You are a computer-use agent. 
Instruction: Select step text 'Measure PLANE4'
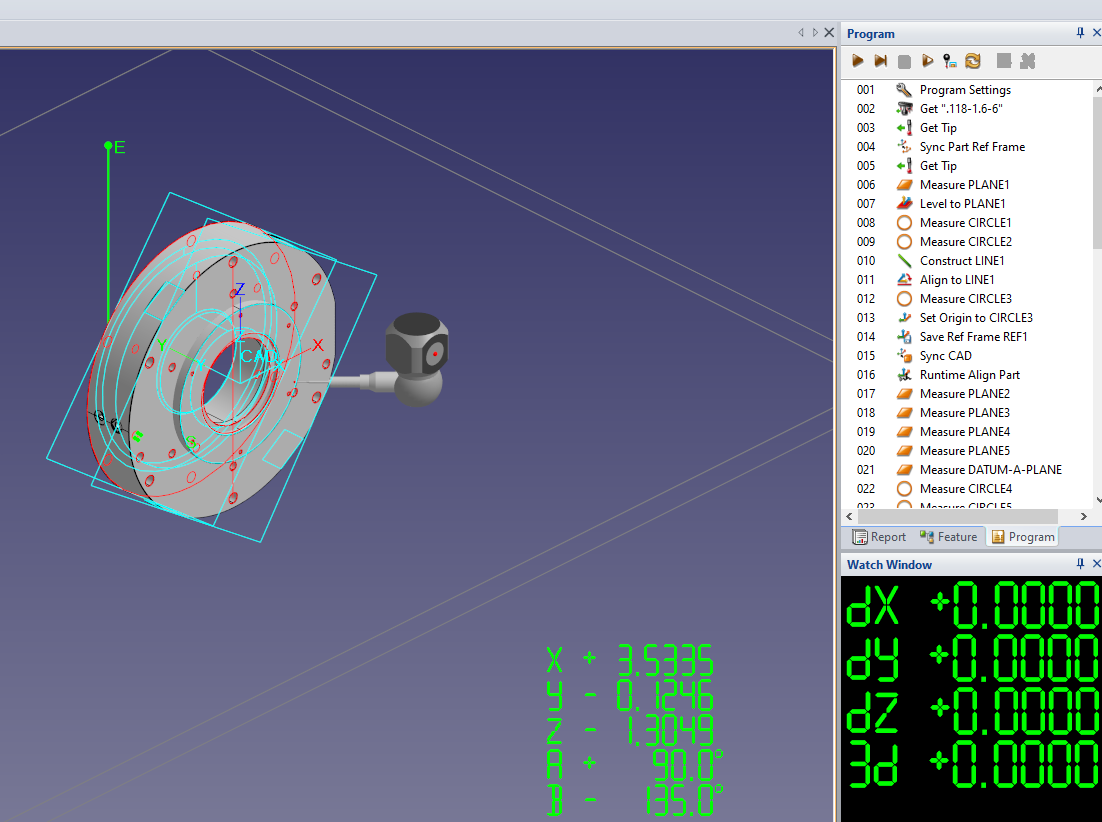pos(964,431)
